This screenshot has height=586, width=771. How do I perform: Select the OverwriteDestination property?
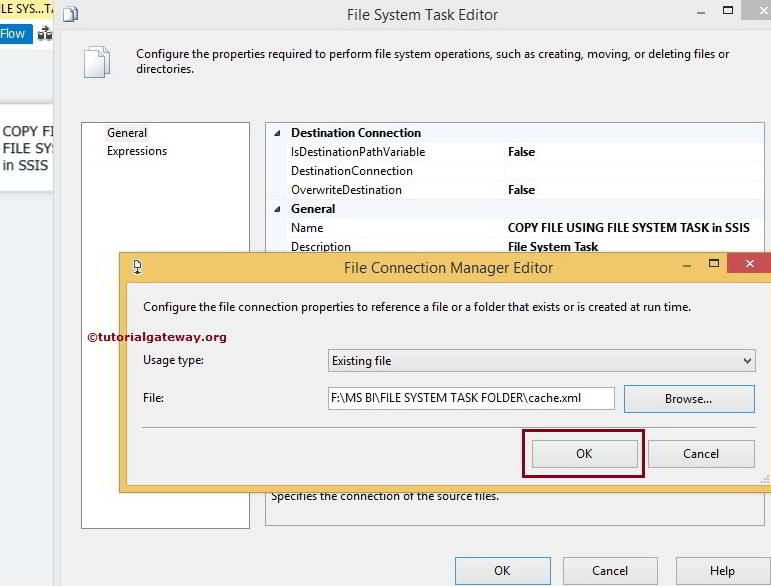pos(346,190)
